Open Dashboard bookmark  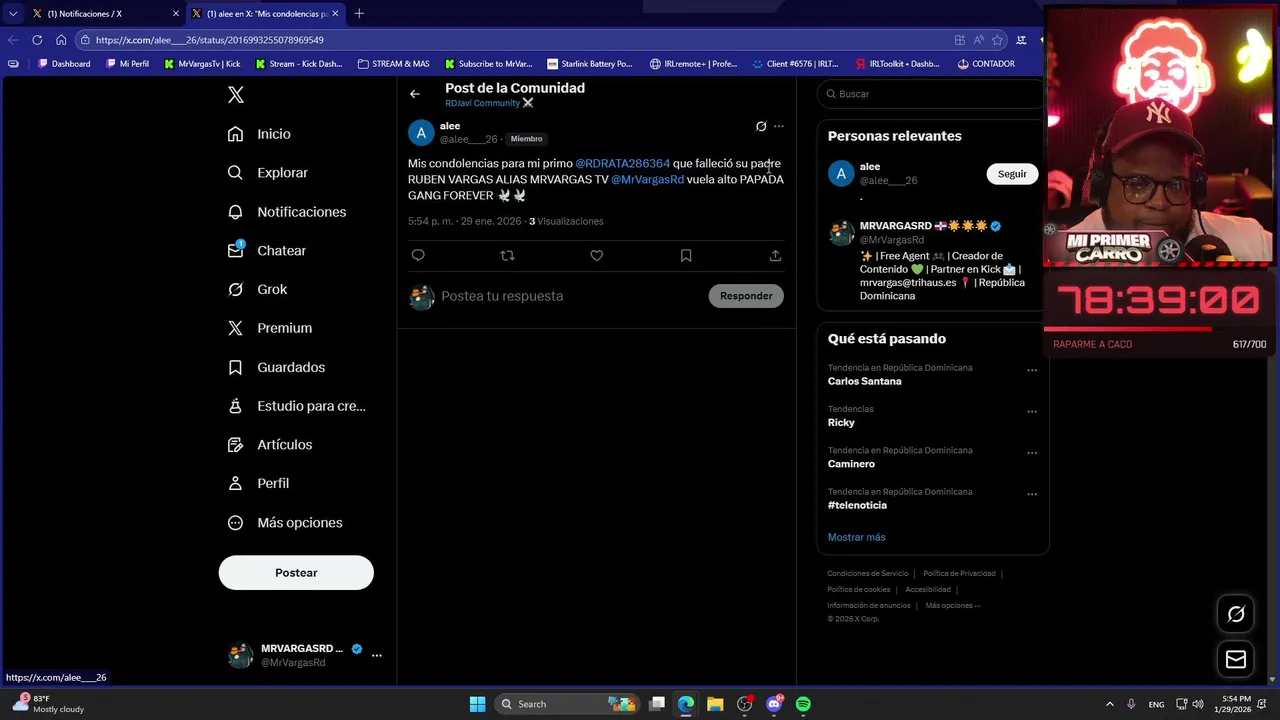pos(64,64)
